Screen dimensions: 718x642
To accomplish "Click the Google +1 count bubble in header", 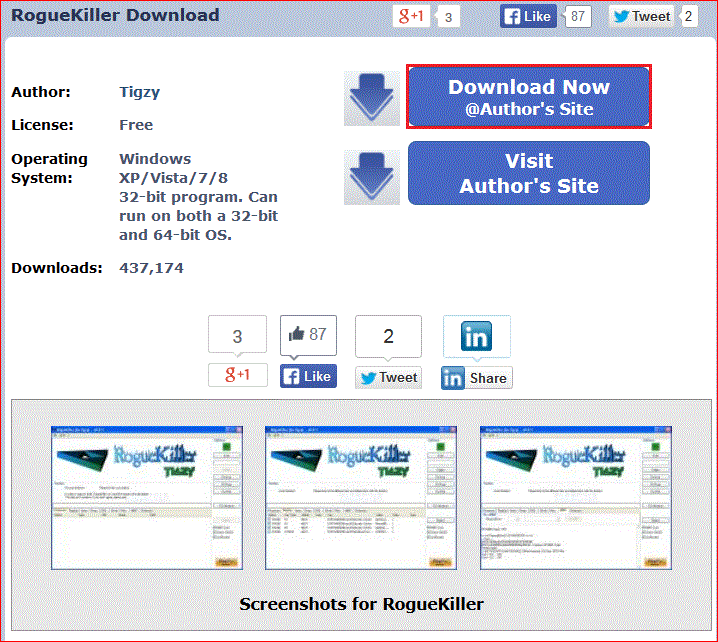I will [x=448, y=17].
